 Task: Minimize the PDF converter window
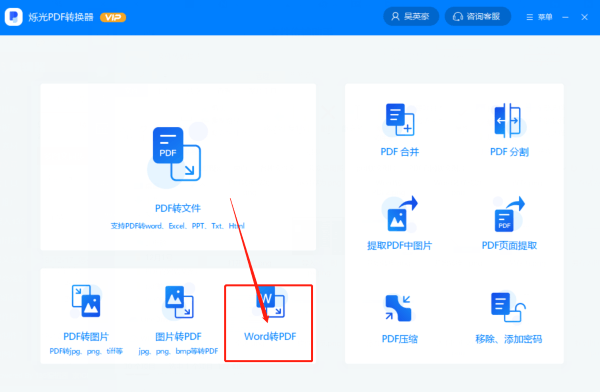pyautogui.click(x=565, y=17)
